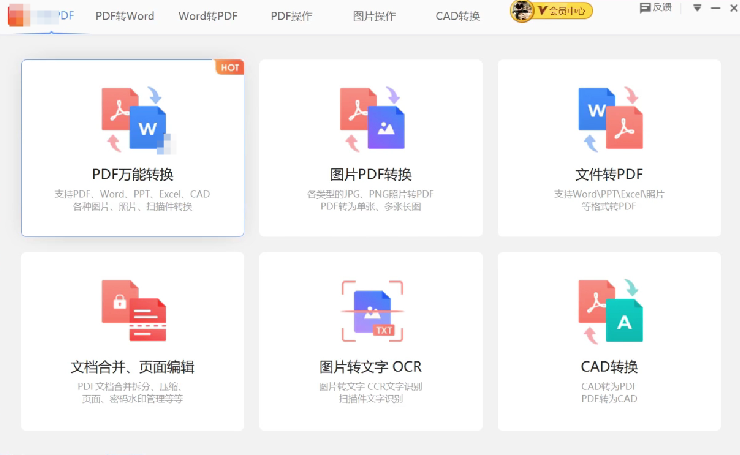
Task: Open the 文件转PDF icon
Action: (610, 119)
